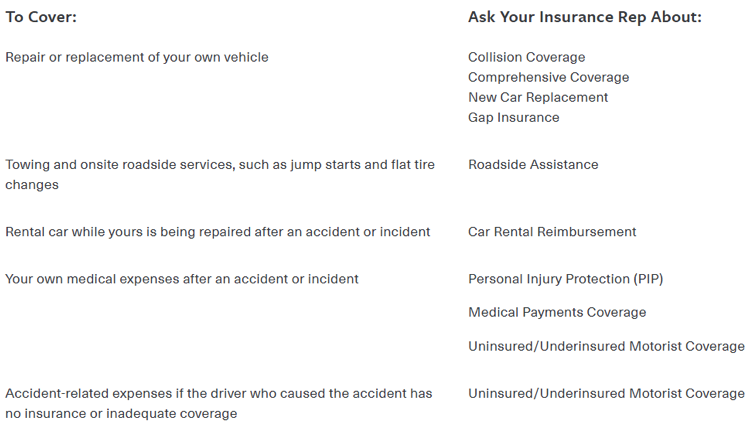Click the 'flat tire changes' text line

tap(32, 185)
